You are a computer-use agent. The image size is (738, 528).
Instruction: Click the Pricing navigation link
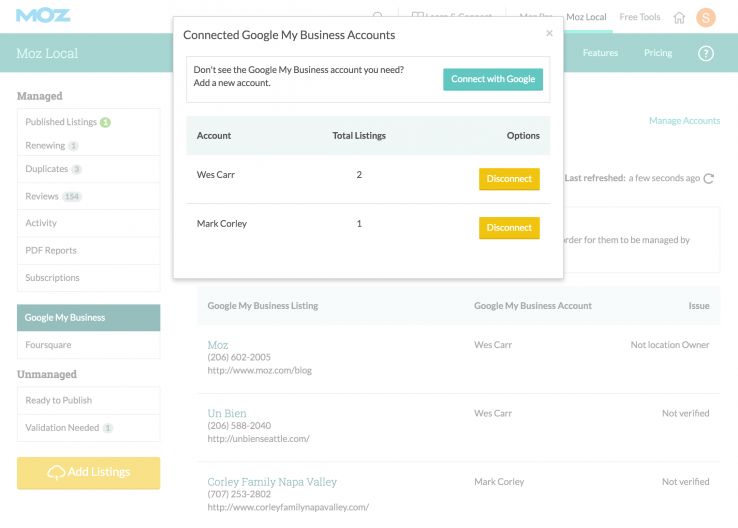658,53
